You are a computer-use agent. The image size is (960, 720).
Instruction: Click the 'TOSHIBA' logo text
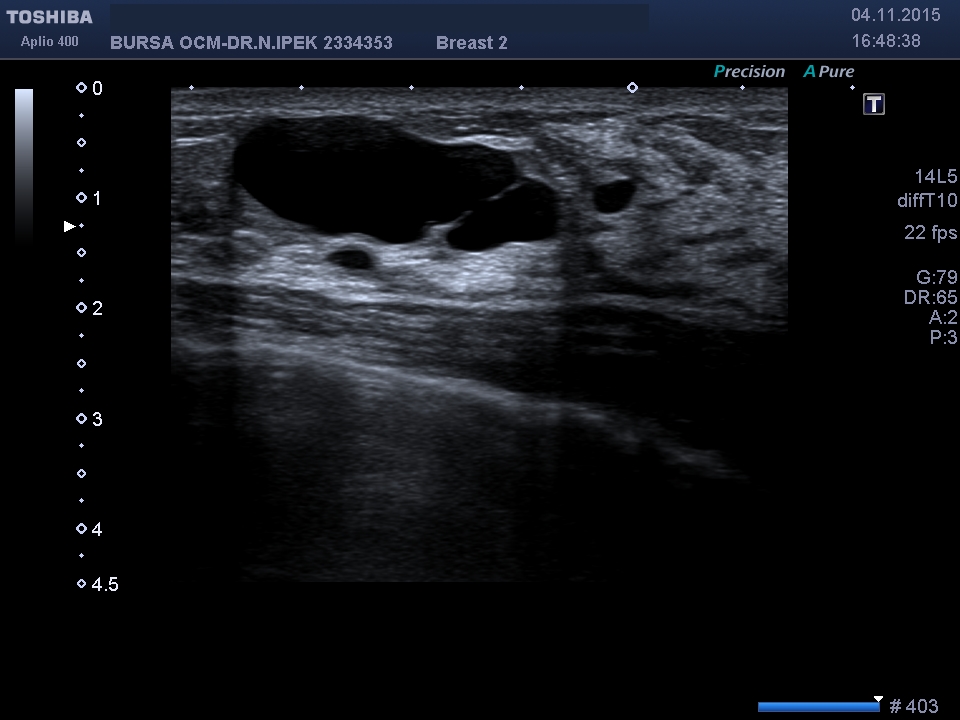50,17
